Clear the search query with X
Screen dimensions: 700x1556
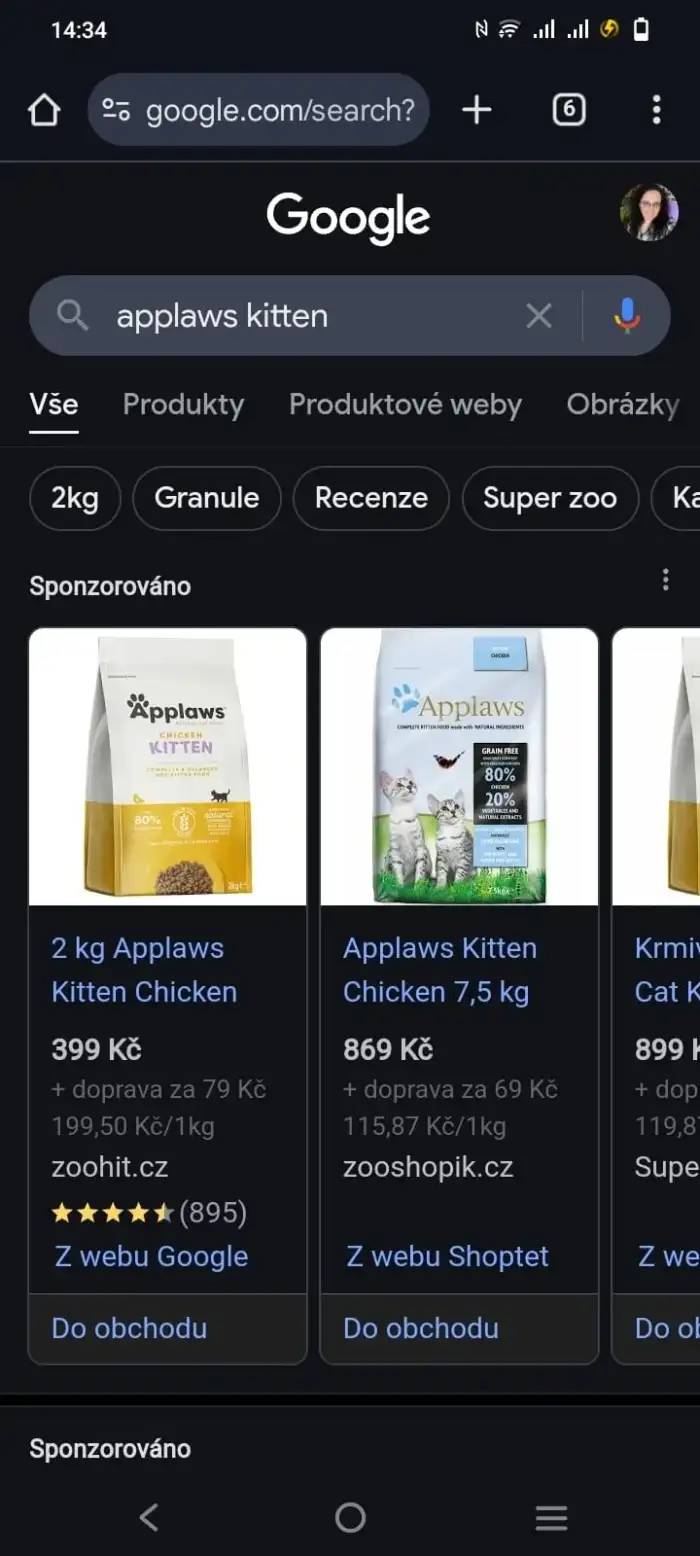tap(539, 316)
